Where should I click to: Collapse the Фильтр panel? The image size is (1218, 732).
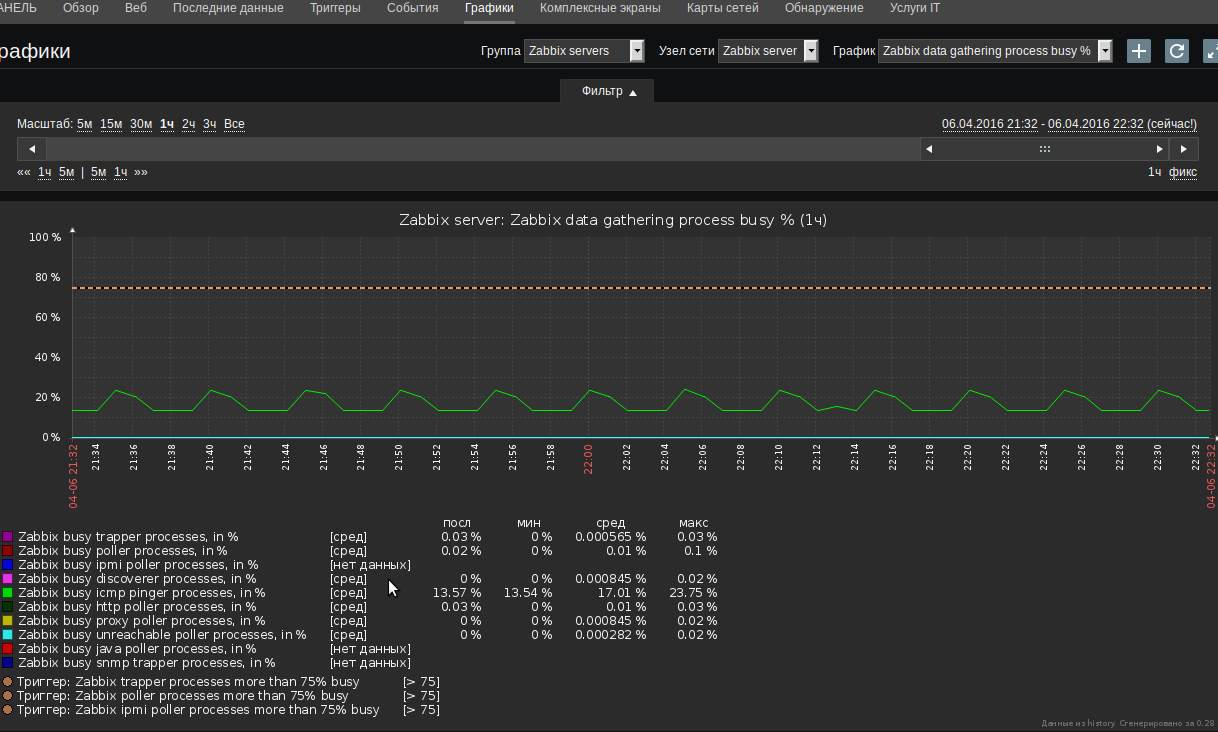tap(608, 91)
